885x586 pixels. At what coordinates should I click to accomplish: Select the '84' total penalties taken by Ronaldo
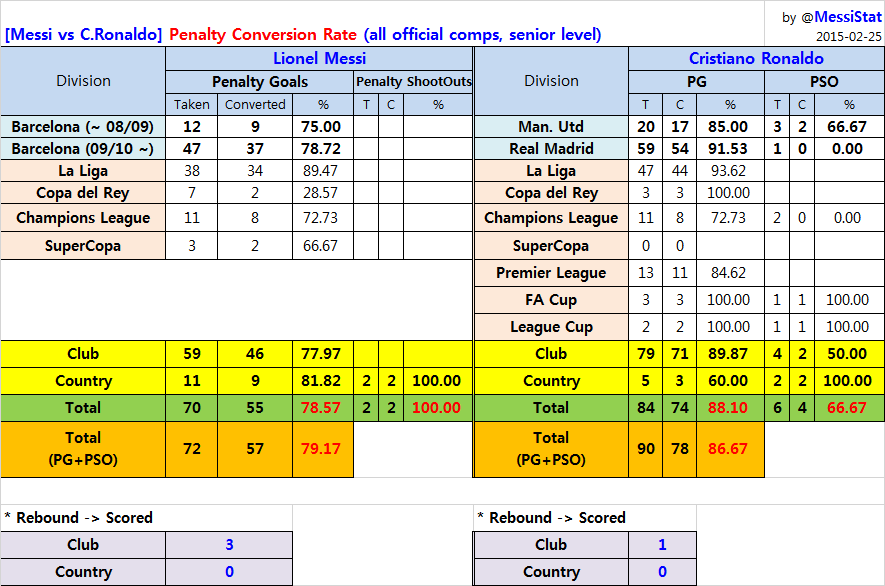click(646, 408)
